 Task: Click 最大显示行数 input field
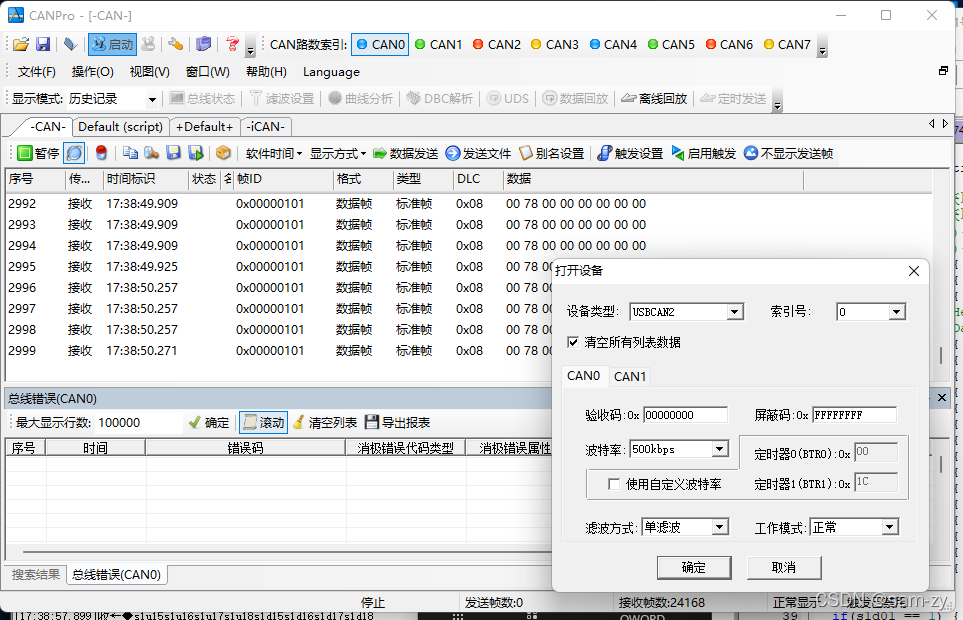pos(139,422)
